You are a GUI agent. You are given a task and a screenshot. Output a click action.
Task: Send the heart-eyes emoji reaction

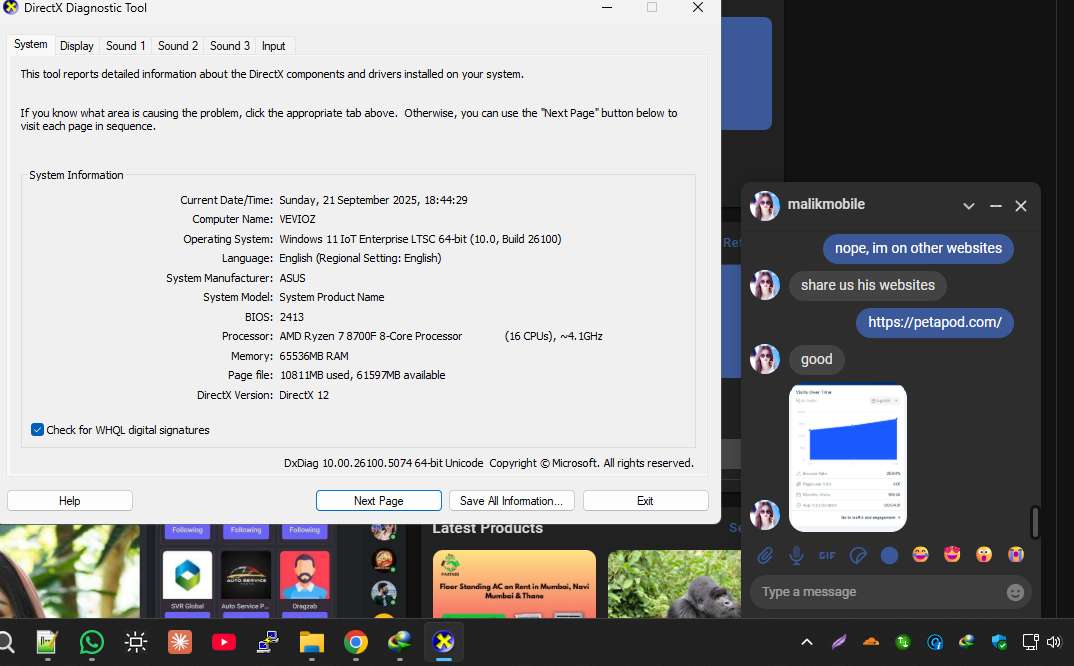pyautogui.click(x=952, y=555)
